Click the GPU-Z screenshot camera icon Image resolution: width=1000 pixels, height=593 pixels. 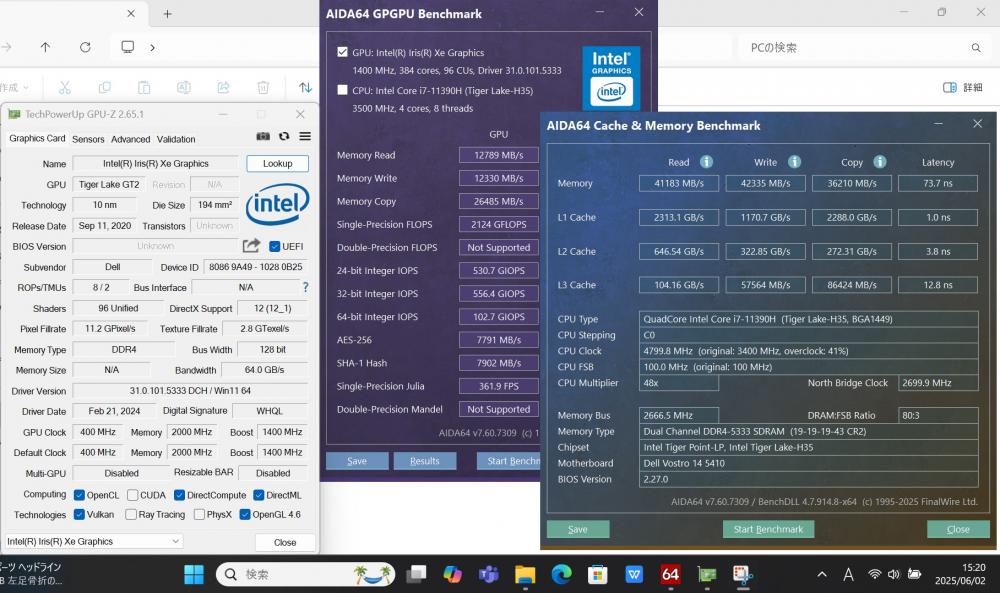coord(263,136)
